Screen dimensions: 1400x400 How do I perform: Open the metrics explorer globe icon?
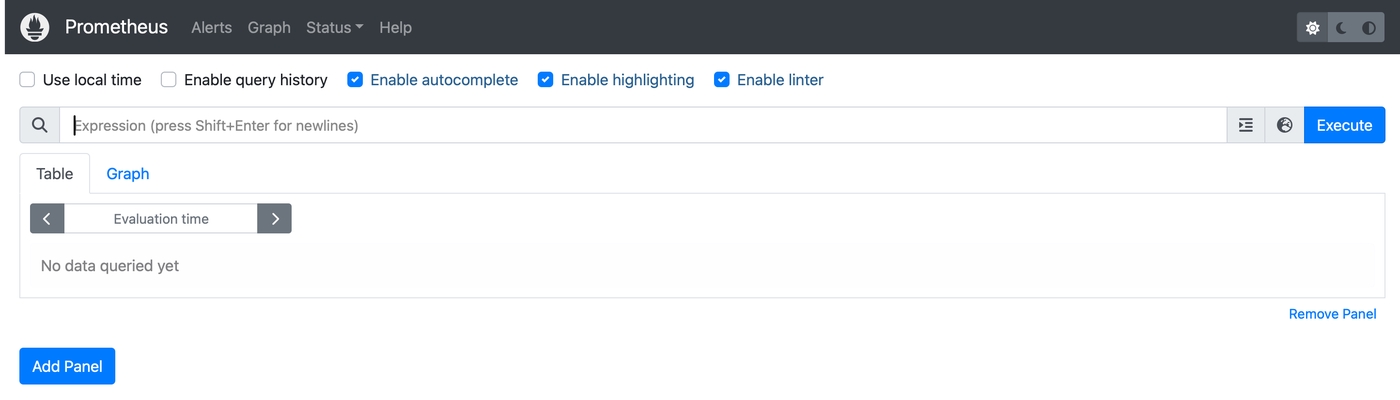pyautogui.click(x=1285, y=125)
